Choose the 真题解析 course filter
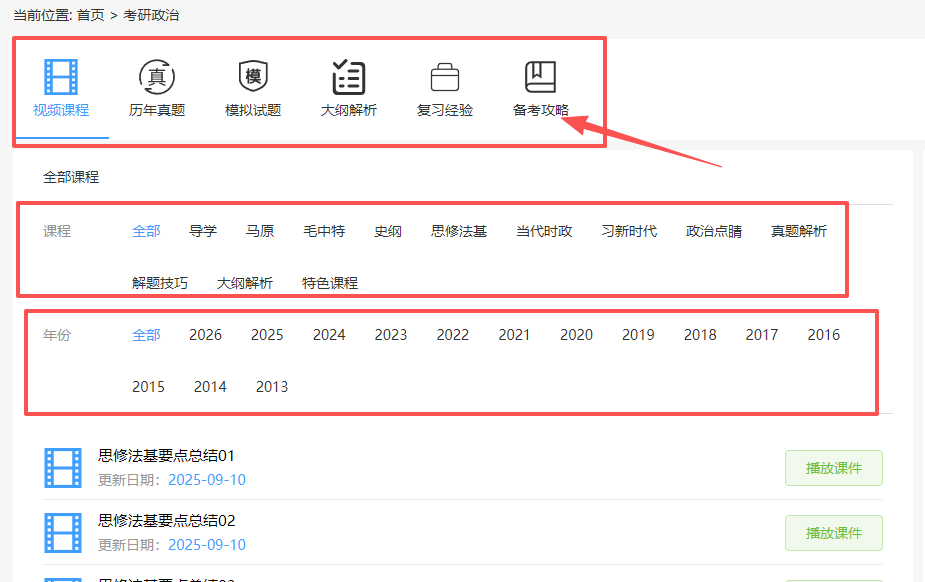 coord(798,231)
